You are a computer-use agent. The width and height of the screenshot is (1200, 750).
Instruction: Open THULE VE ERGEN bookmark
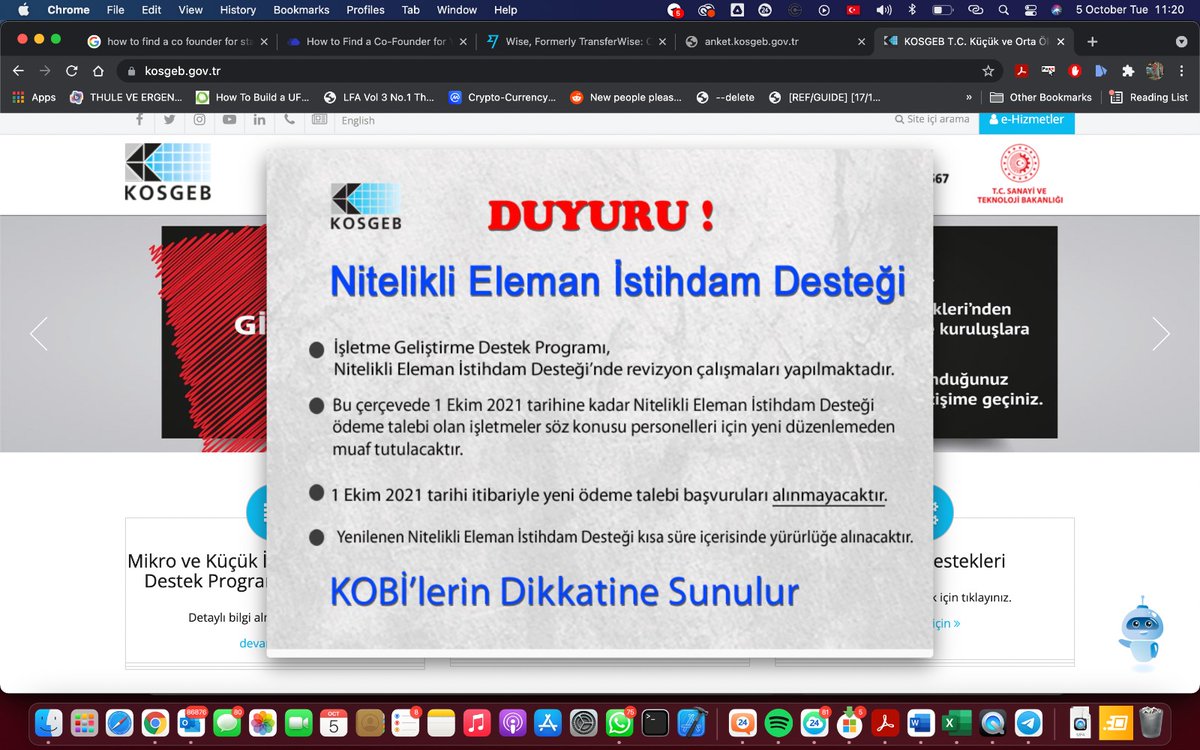pos(127,97)
